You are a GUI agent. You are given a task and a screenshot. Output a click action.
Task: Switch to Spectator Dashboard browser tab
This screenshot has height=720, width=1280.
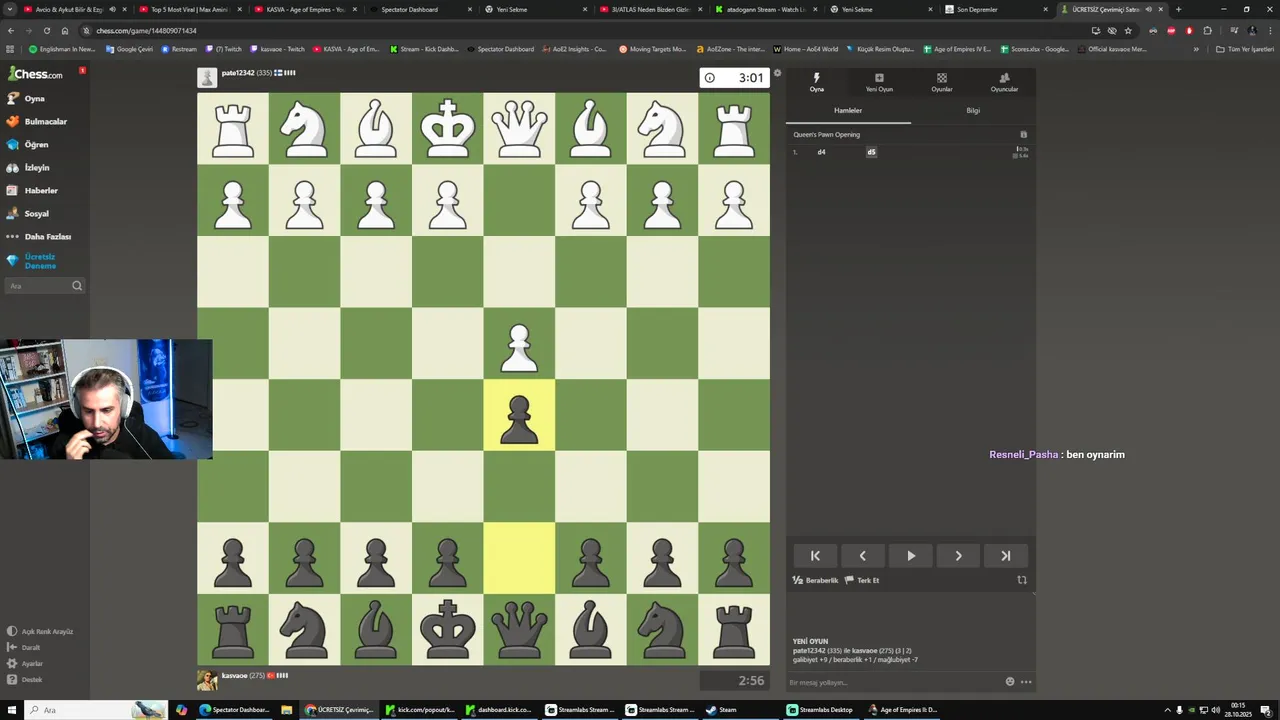click(418, 9)
